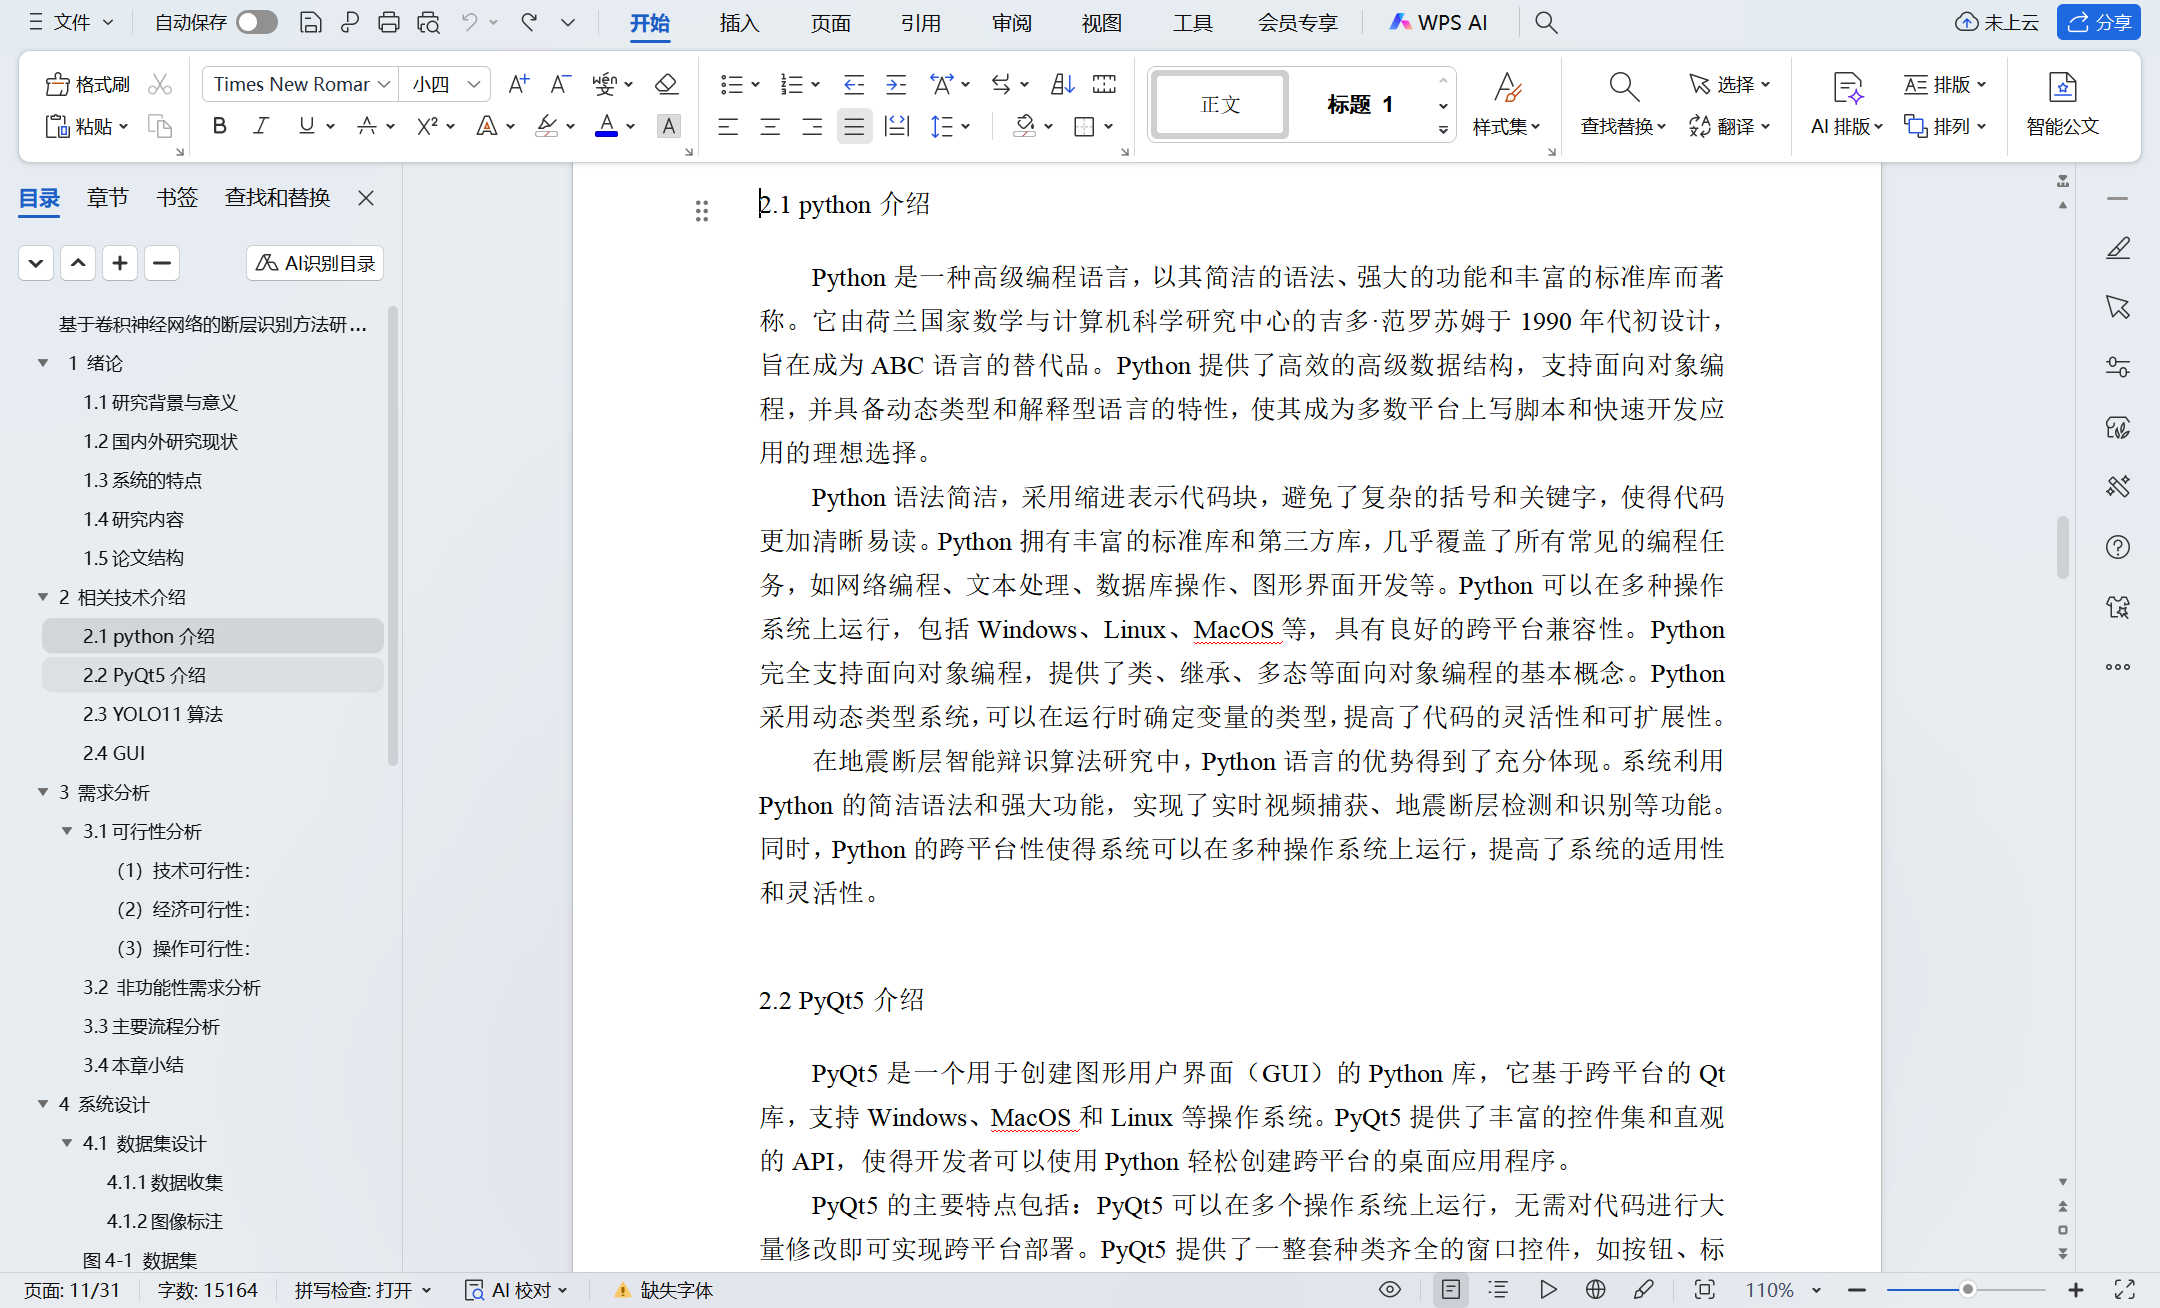Toggle superscript formatting
The image size is (2160, 1308).
coord(428,126)
